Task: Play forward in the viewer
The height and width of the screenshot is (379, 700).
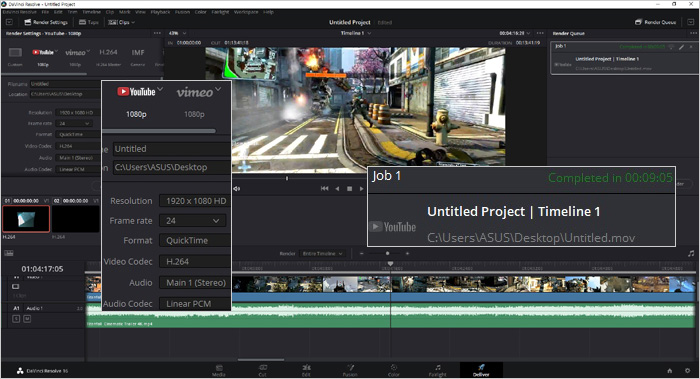Action: (362, 189)
